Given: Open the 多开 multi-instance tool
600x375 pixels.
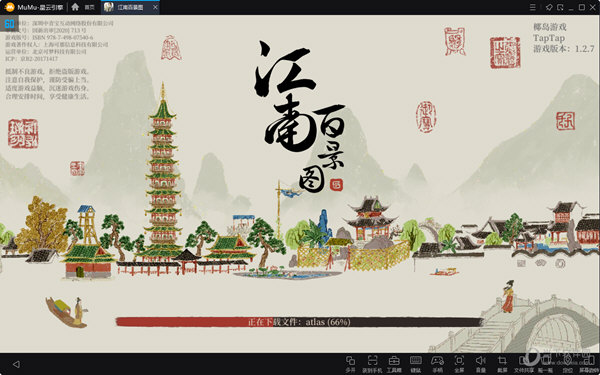Looking at the screenshot, I should tap(351, 364).
